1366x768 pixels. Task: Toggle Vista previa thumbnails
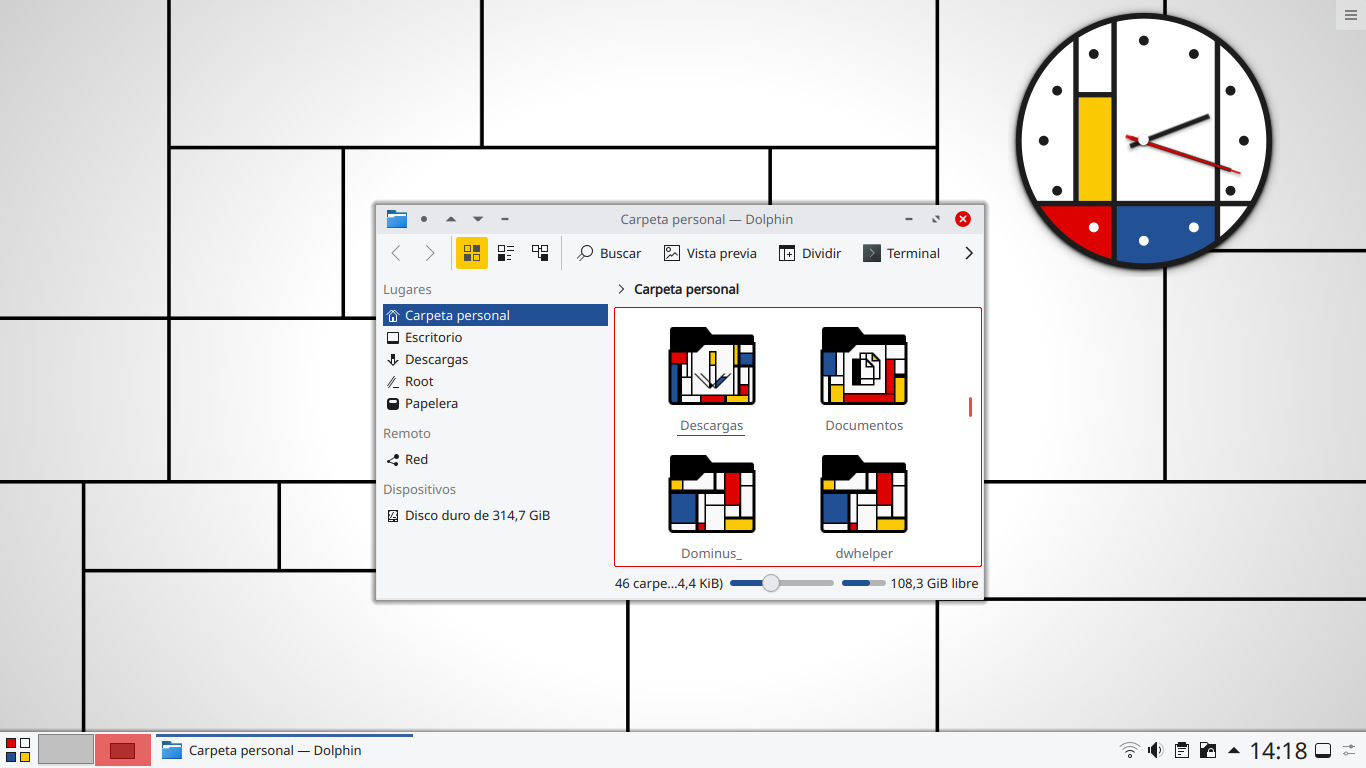tap(710, 253)
